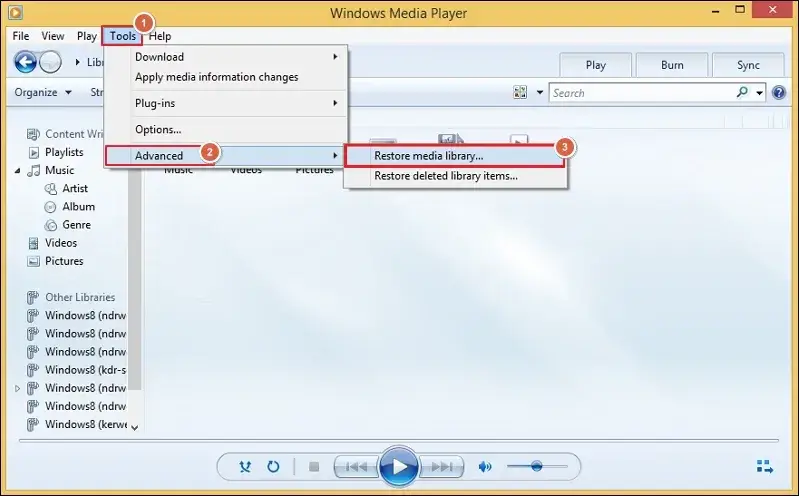Mute the volume speaker icon
This screenshot has height=496, width=799.
point(485,466)
